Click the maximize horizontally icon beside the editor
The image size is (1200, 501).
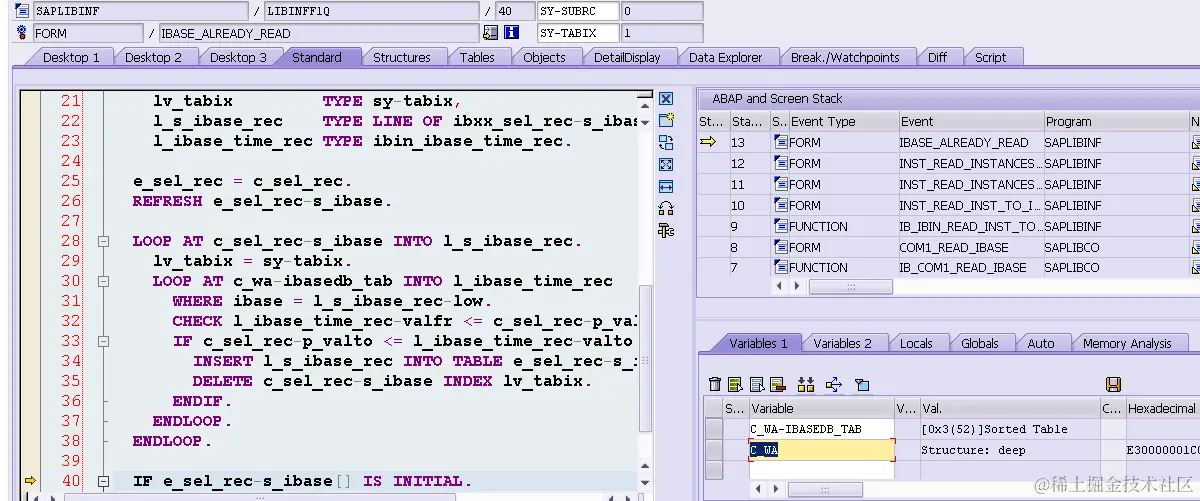(x=667, y=186)
